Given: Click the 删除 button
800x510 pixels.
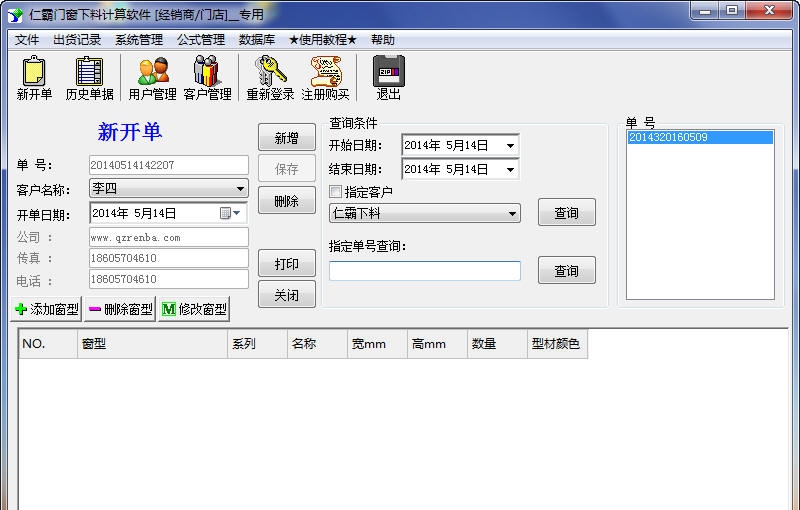Looking at the screenshot, I should click(x=287, y=201).
